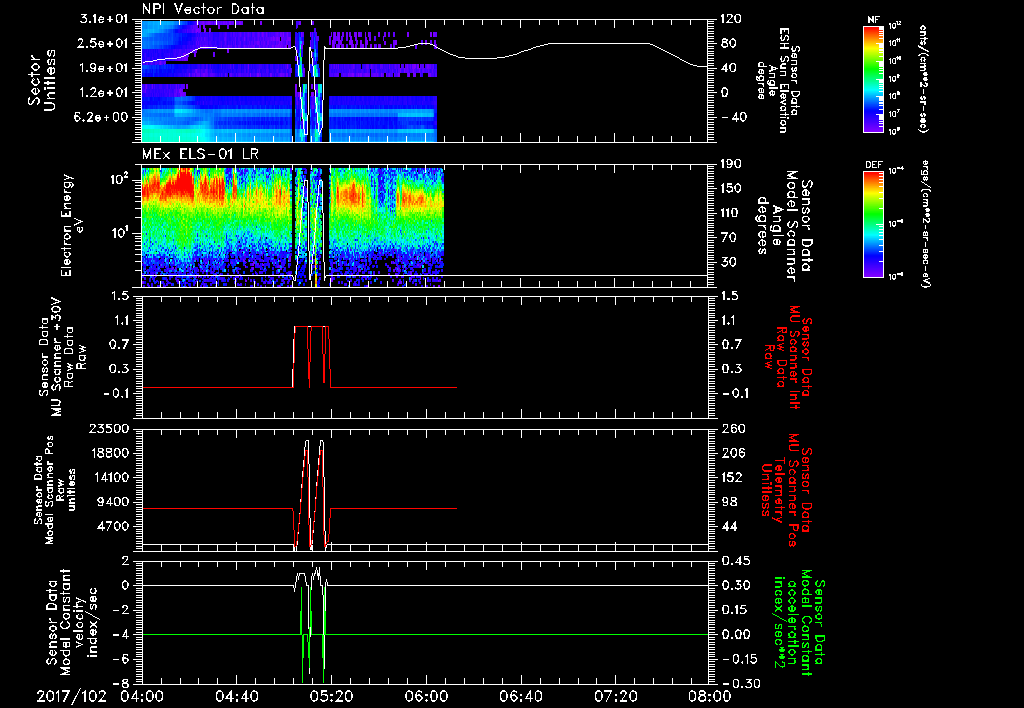
Task: Click the 18800 scanner position tick label
Action: (109, 453)
